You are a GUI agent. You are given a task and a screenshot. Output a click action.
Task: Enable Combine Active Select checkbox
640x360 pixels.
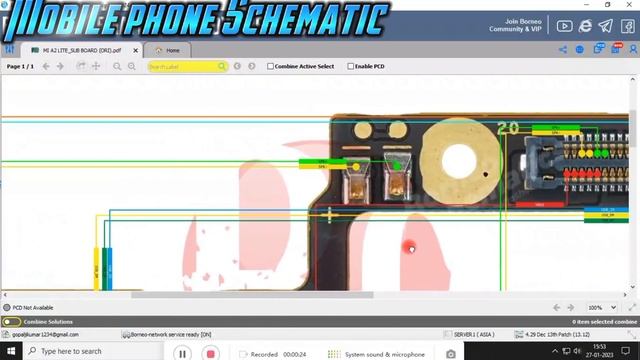click(270, 66)
